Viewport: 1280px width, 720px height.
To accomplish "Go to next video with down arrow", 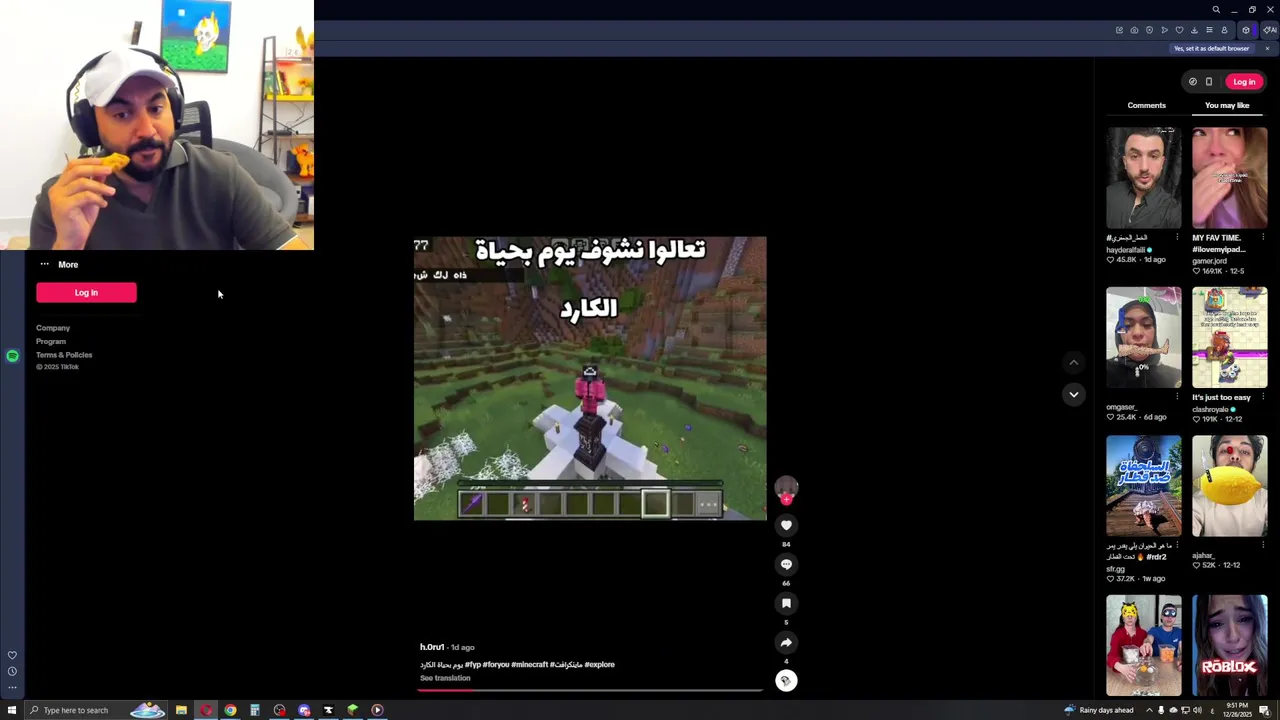I will pos(1073,394).
